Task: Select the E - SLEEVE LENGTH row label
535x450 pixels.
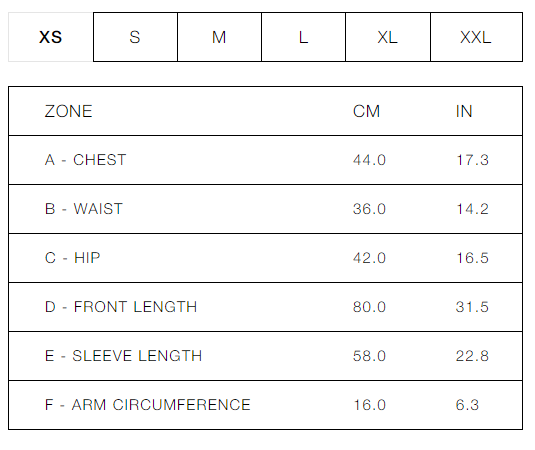Action: pyautogui.click(x=123, y=356)
